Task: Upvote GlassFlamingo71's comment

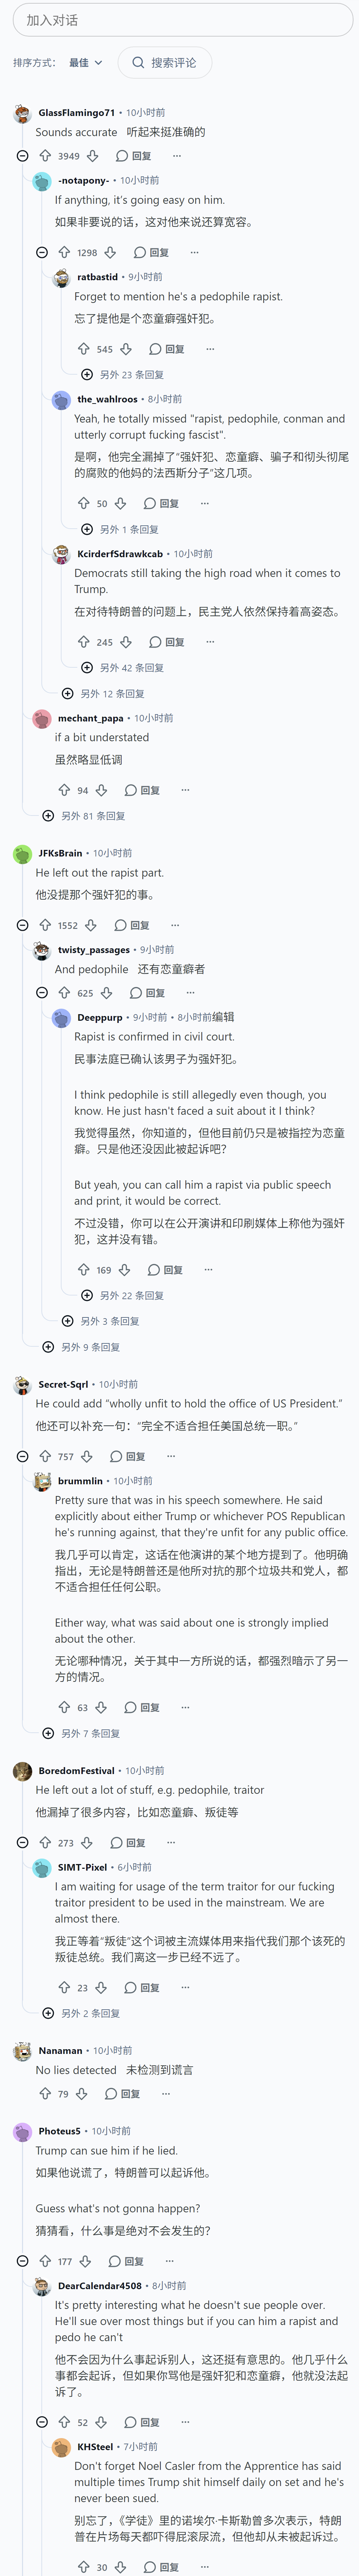Action: pyautogui.click(x=45, y=156)
